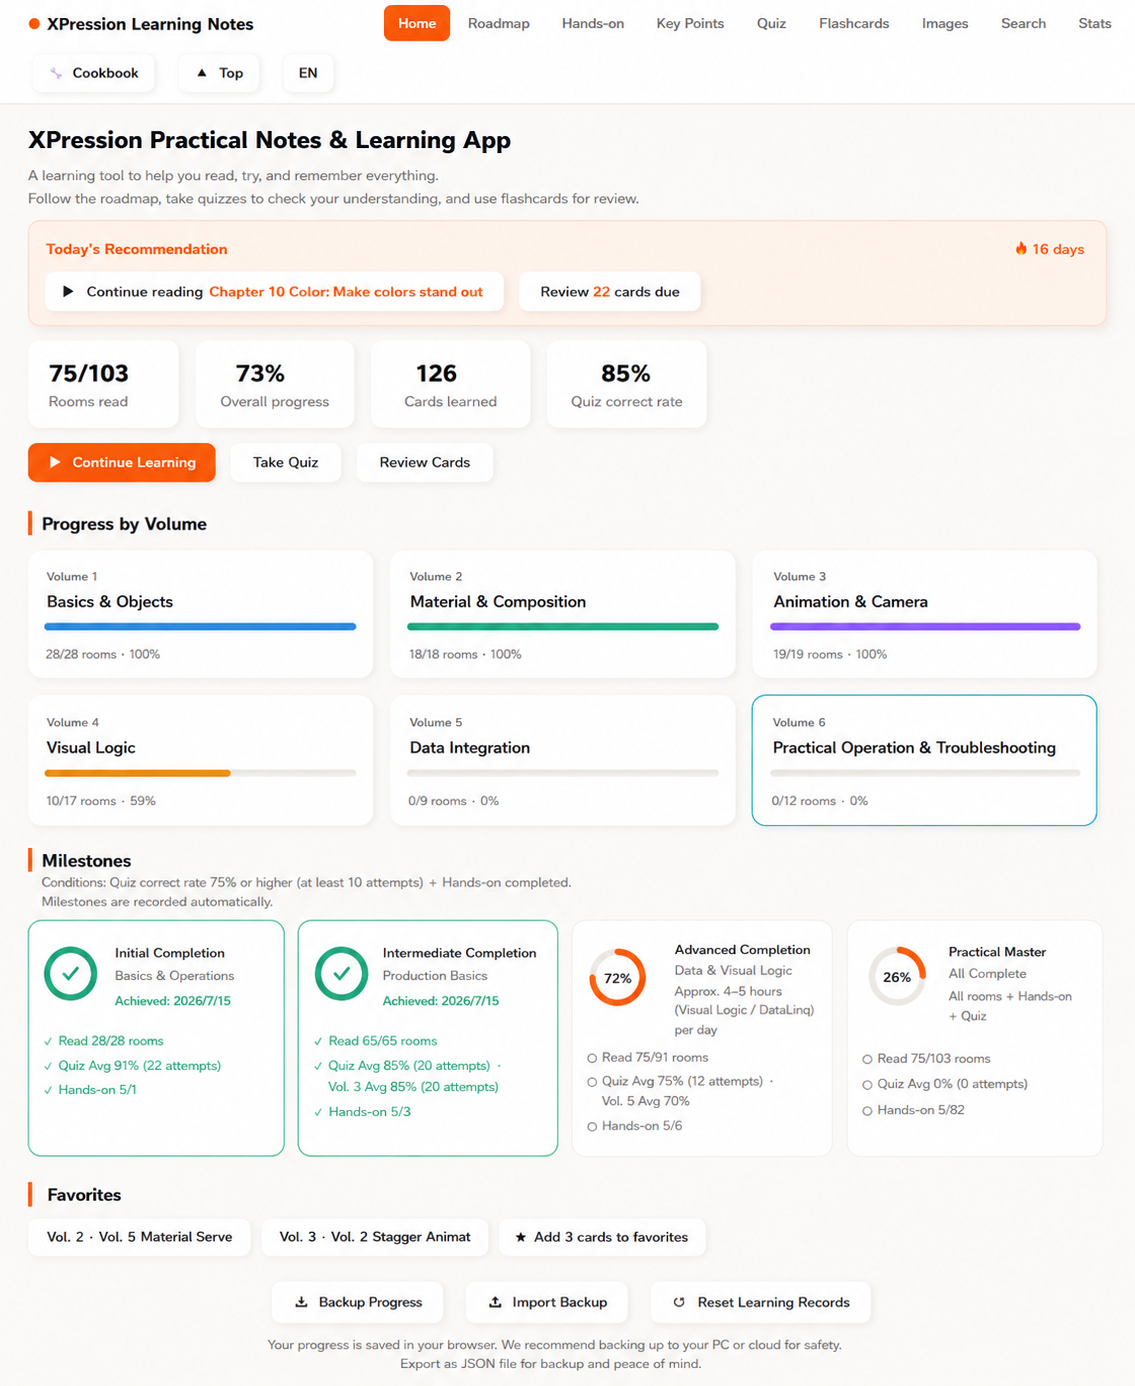Go to the Search tab

pyautogui.click(x=1023, y=24)
